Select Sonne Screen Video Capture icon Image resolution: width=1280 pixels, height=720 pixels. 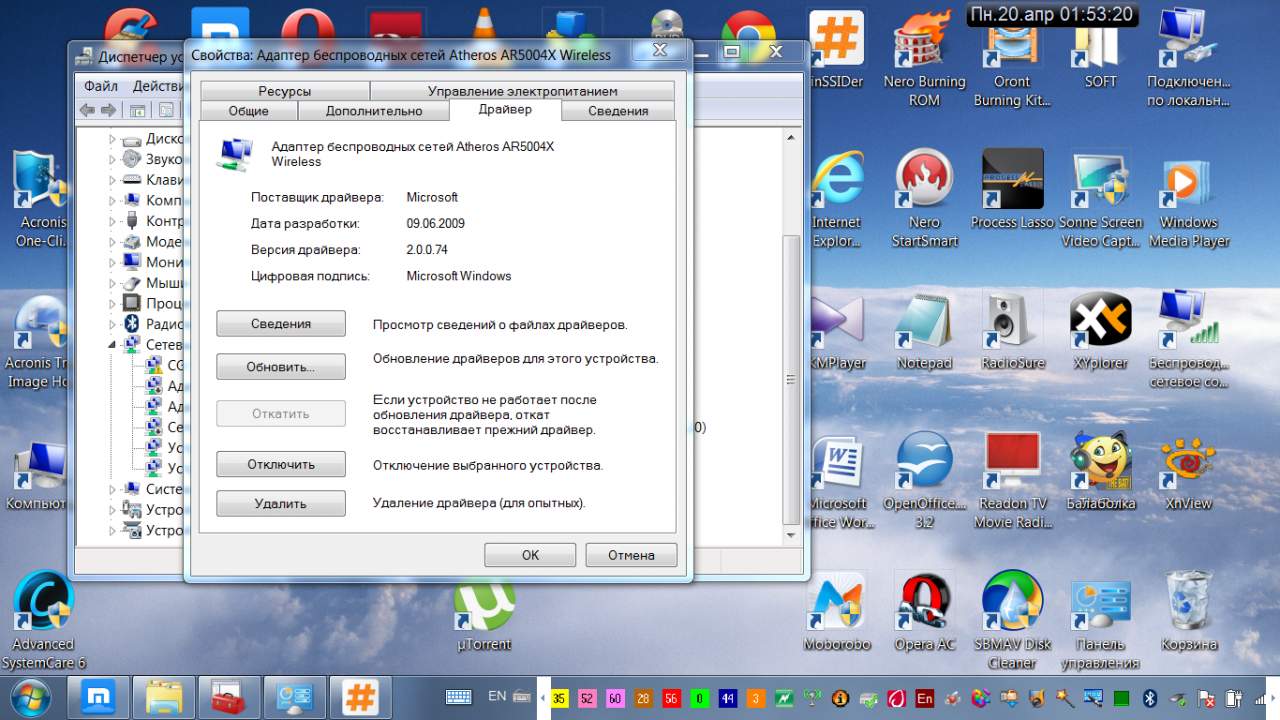pyautogui.click(x=1100, y=199)
